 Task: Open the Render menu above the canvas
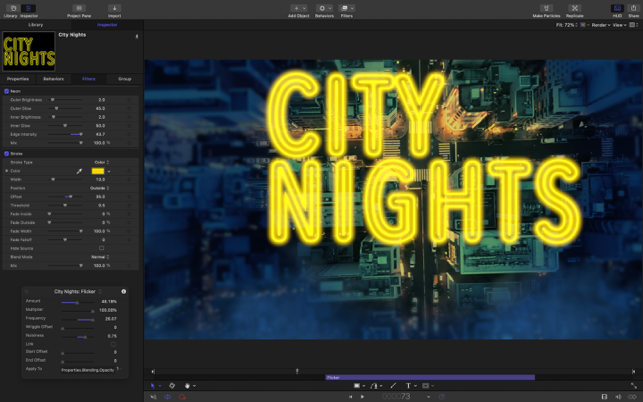599,25
